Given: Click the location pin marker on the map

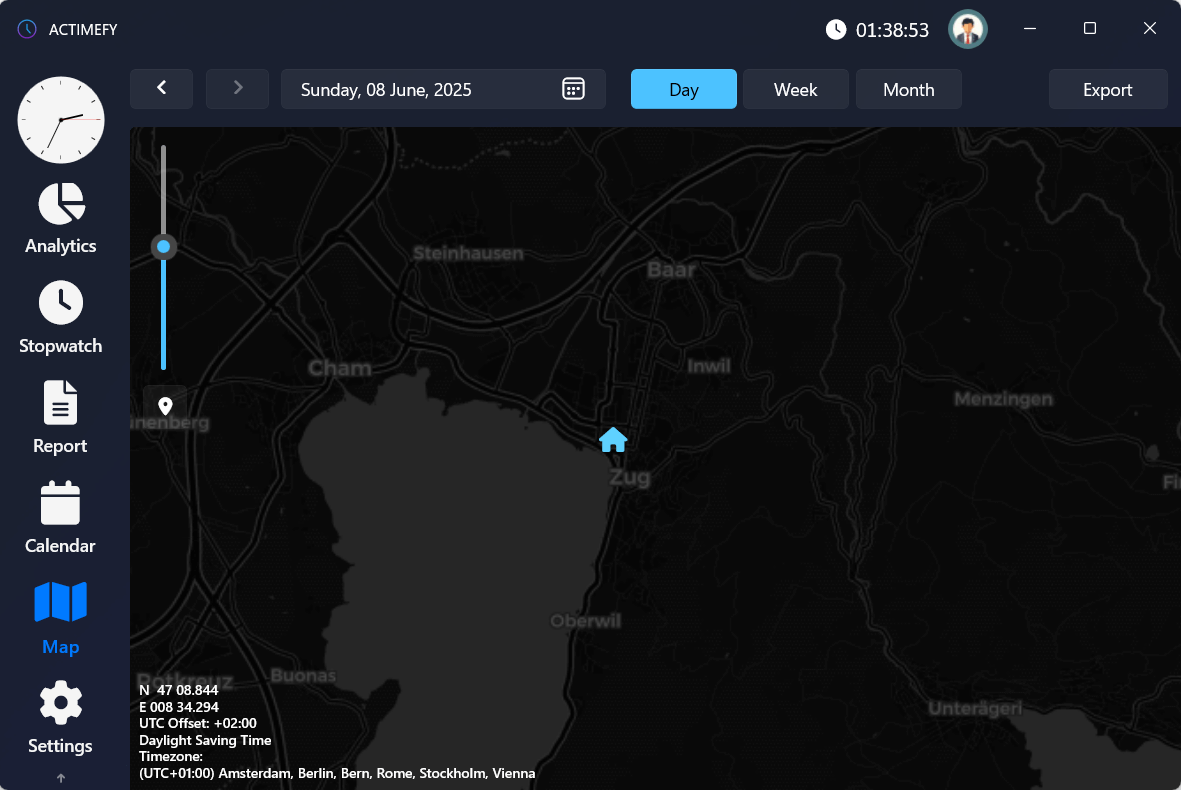Looking at the screenshot, I should (x=164, y=404).
